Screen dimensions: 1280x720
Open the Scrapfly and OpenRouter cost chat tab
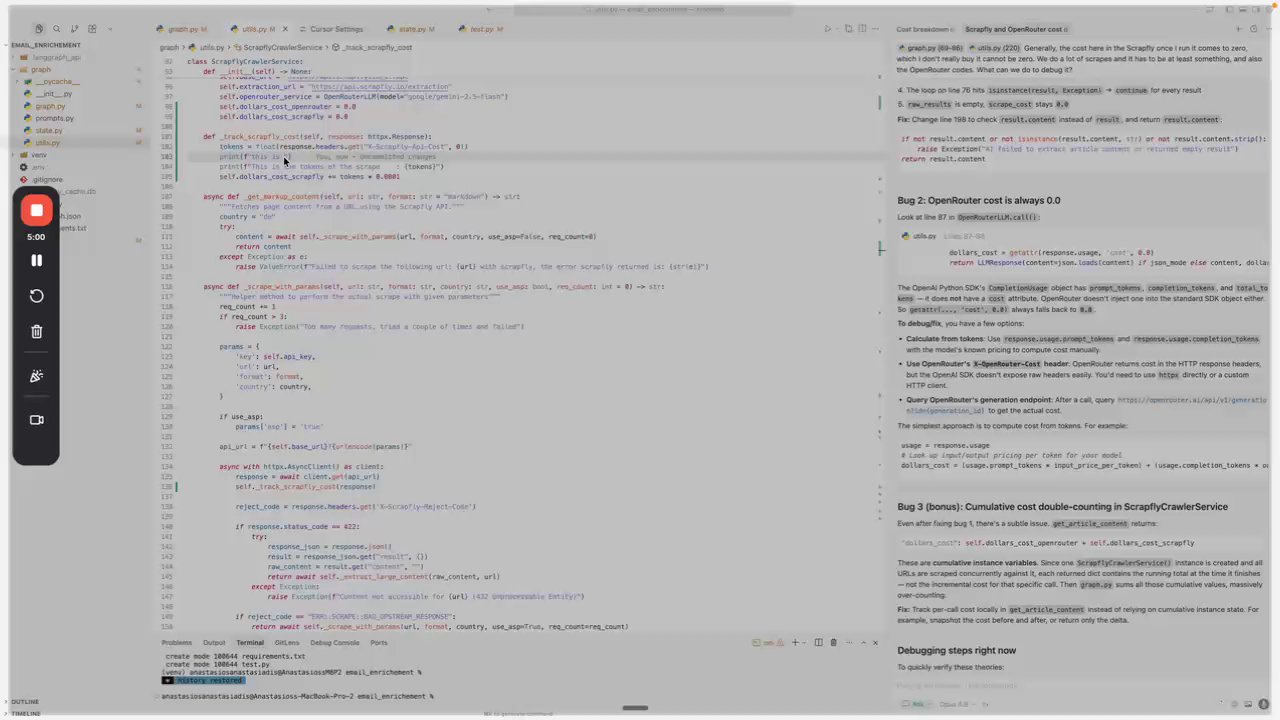[1015, 29]
